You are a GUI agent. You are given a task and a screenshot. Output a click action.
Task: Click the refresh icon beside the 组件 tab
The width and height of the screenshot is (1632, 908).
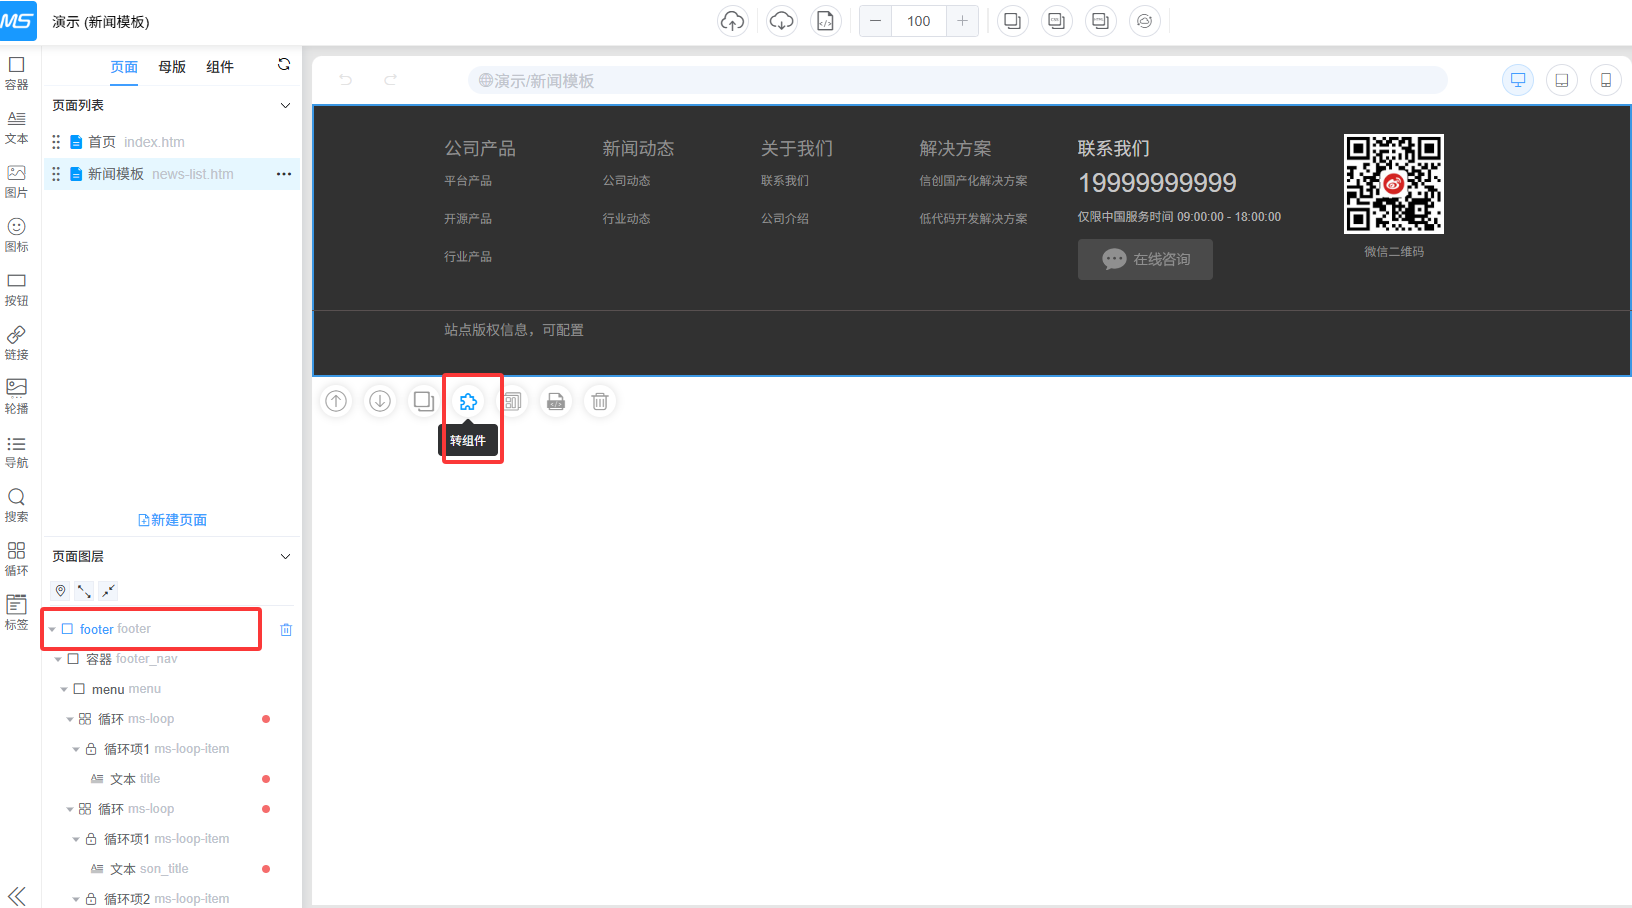[284, 65]
